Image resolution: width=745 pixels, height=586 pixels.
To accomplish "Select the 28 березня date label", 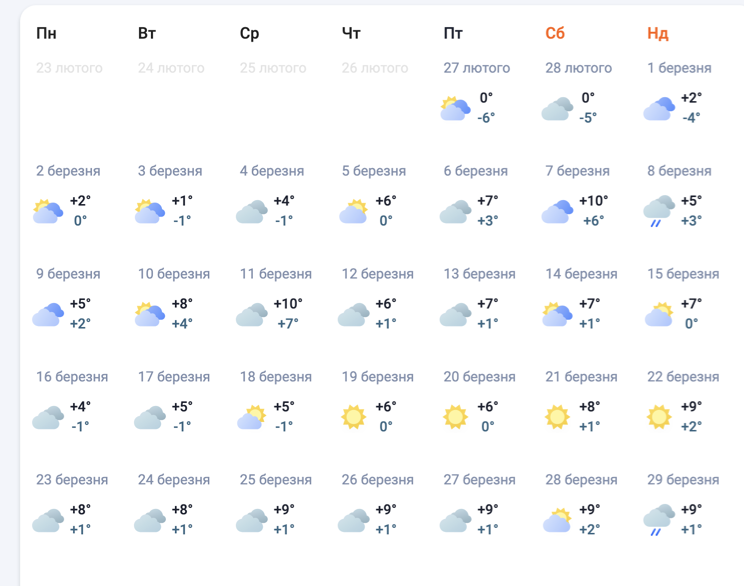I will 581,480.
